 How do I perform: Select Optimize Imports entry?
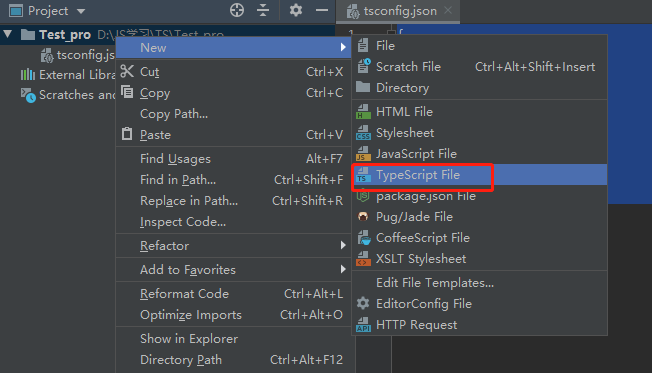(233, 315)
